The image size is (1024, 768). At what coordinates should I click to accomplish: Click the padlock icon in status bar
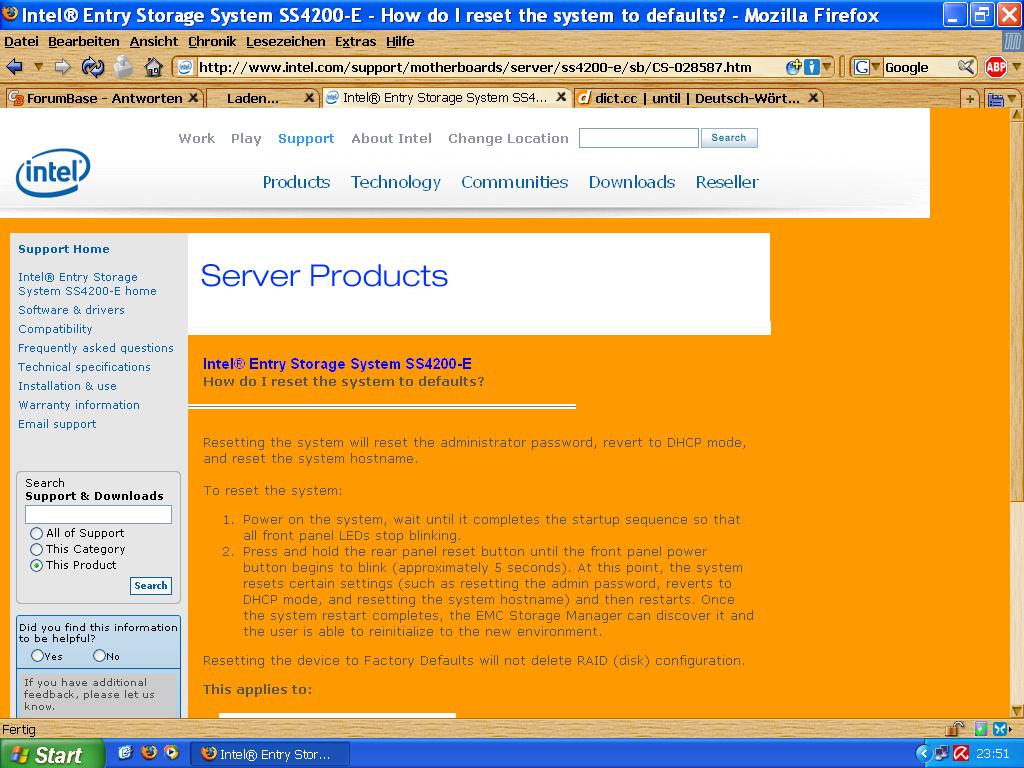coord(955,729)
